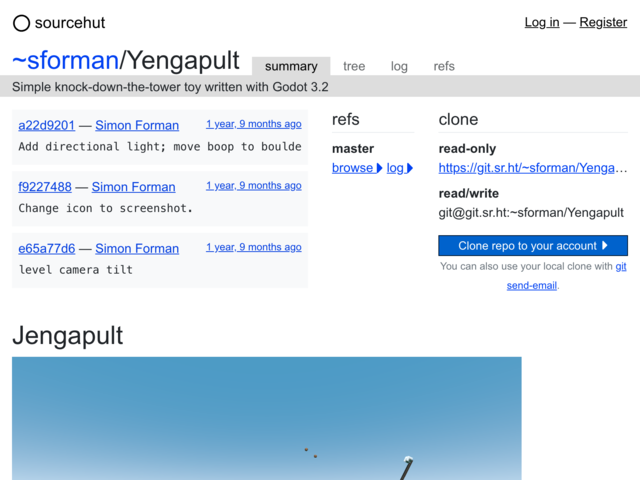Click Simon Forman on the first commit

pyautogui.click(x=137, y=125)
